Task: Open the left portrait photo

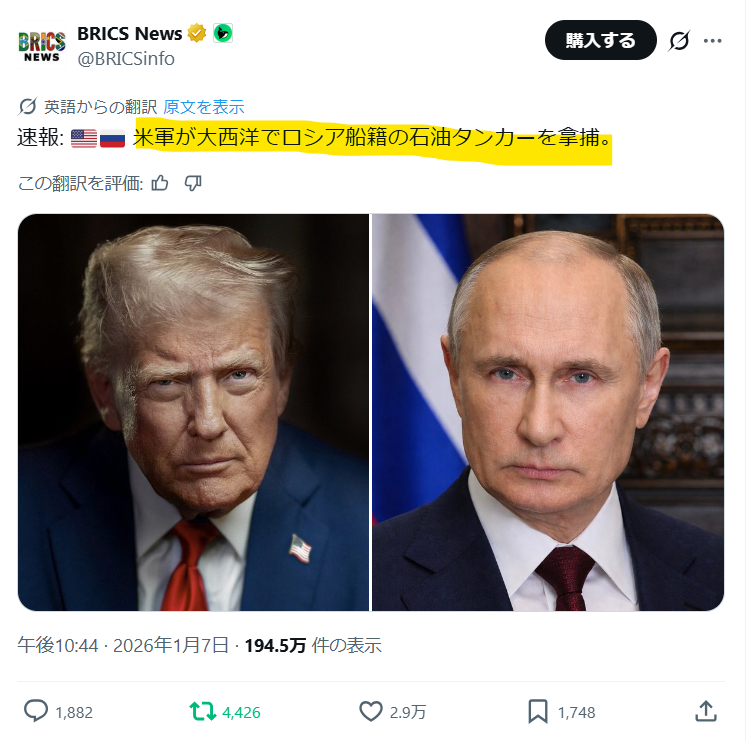Action: 193,412
